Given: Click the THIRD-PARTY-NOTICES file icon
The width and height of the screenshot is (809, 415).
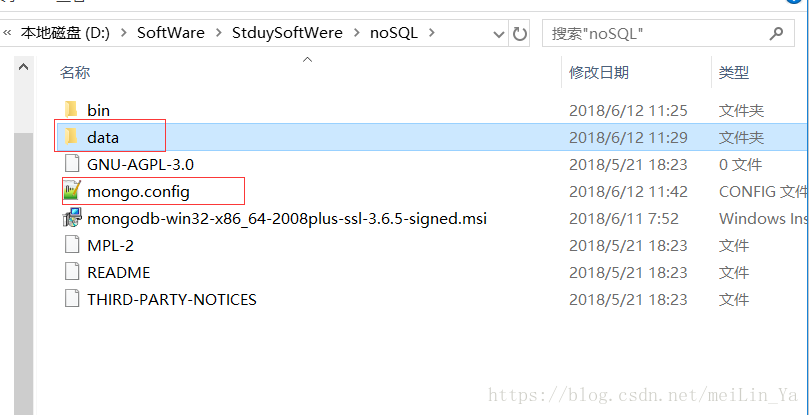Looking at the screenshot, I should (72, 299).
